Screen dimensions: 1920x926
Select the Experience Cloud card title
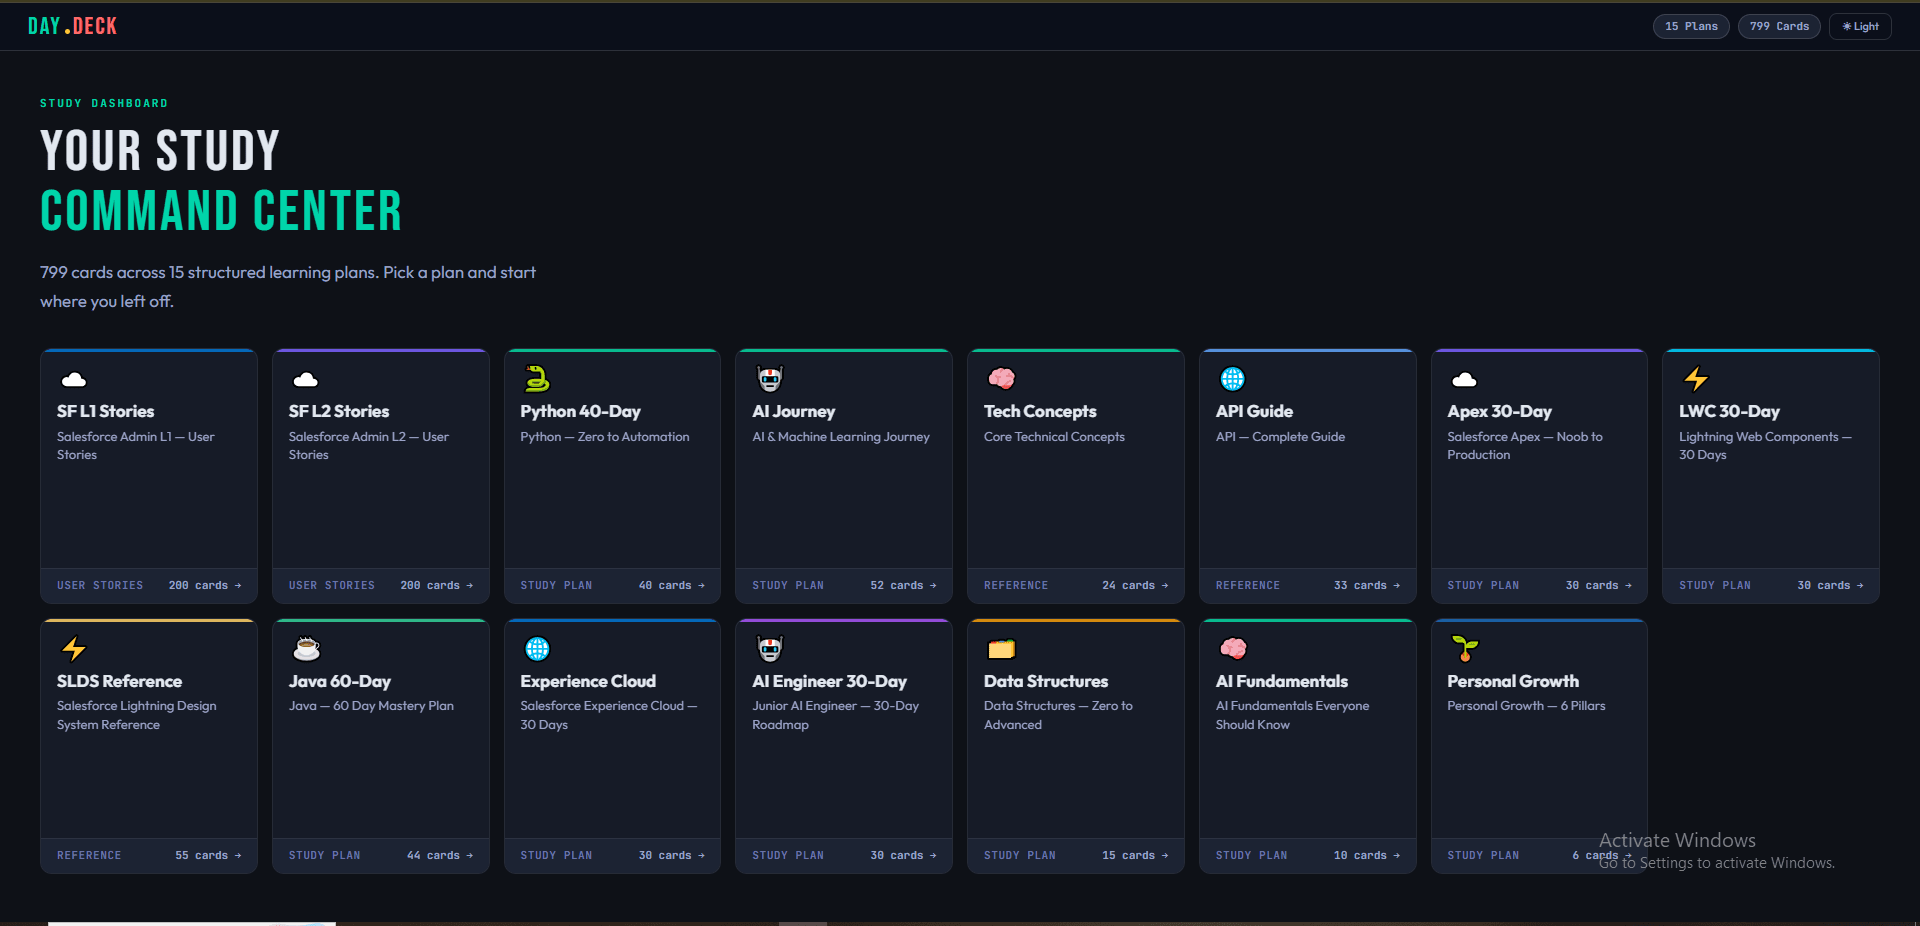click(588, 681)
